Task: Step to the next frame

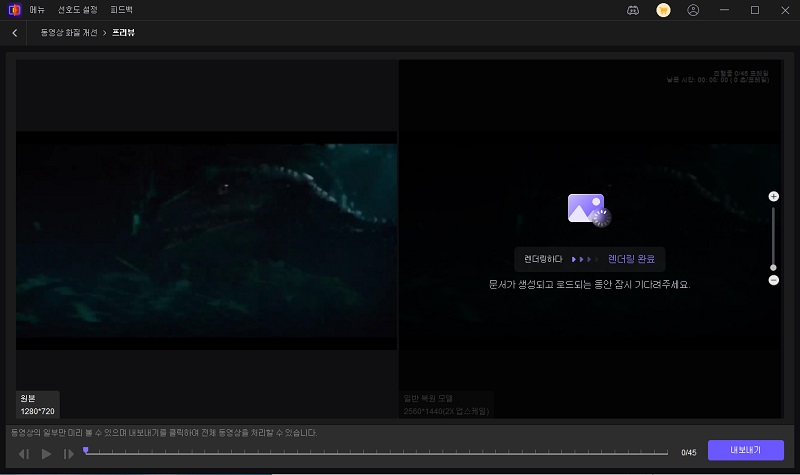Action: (x=69, y=454)
